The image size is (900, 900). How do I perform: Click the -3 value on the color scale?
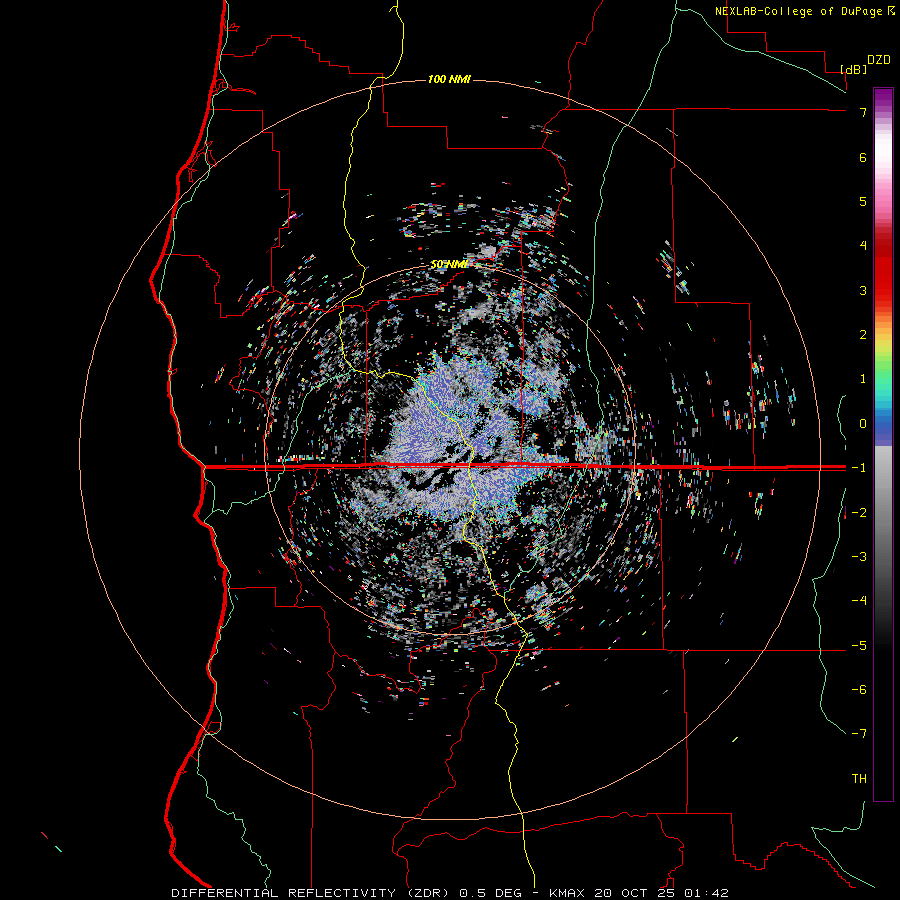tap(859, 557)
